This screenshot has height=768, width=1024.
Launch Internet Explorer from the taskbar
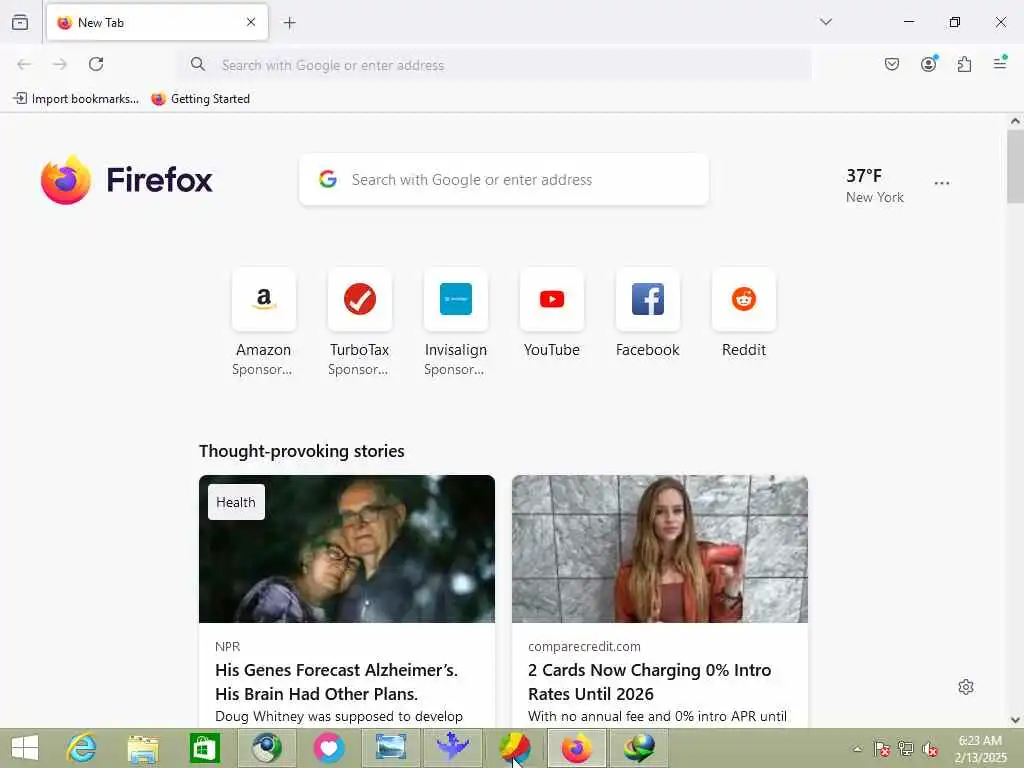tap(82, 748)
